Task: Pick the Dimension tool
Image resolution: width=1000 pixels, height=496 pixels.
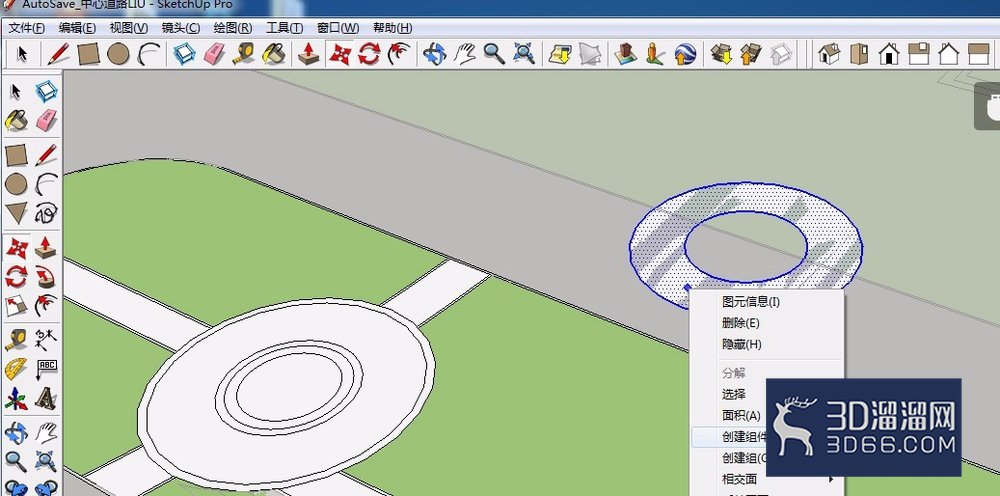Action: (46, 338)
